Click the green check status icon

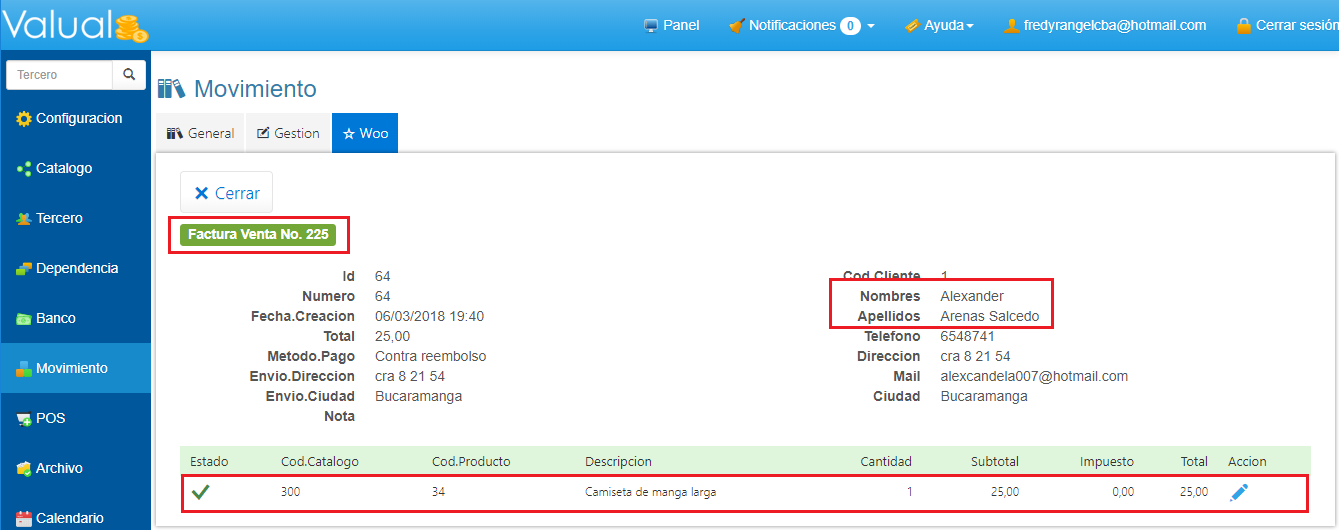click(x=202, y=492)
